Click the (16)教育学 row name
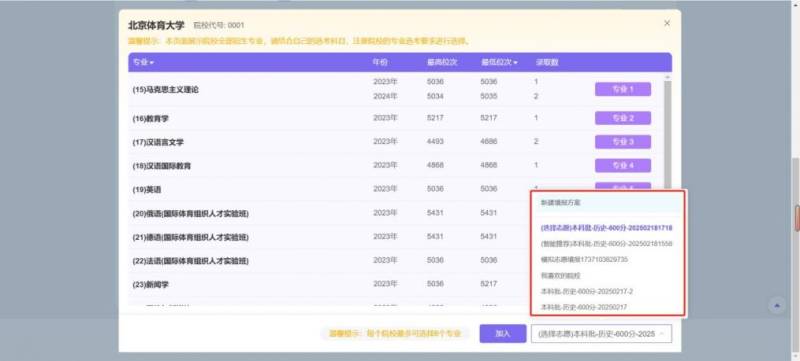Screen dimensions: 800x361 click(x=151, y=119)
